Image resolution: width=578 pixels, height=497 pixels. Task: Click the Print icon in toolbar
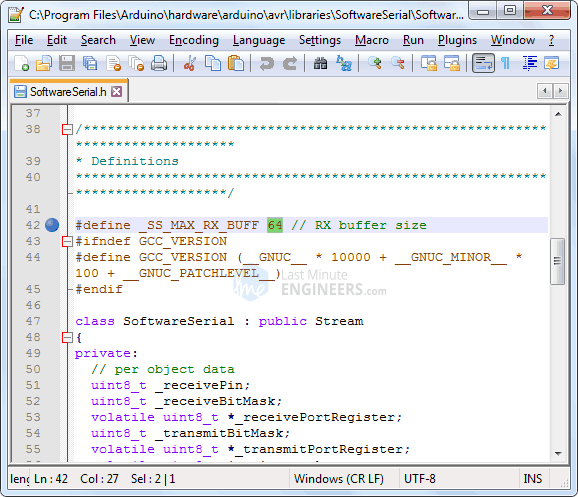159,63
